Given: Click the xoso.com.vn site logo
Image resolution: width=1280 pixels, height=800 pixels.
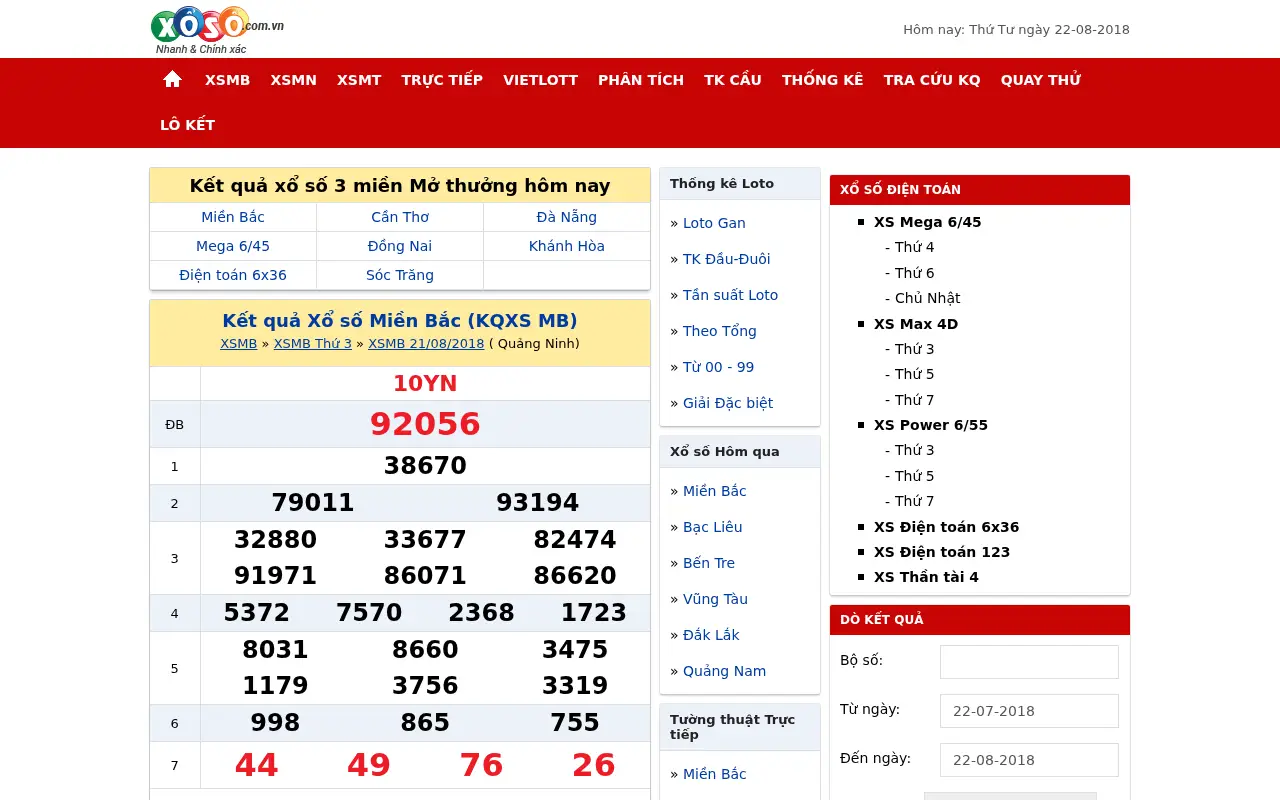Looking at the screenshot, I should coord(217,30).
